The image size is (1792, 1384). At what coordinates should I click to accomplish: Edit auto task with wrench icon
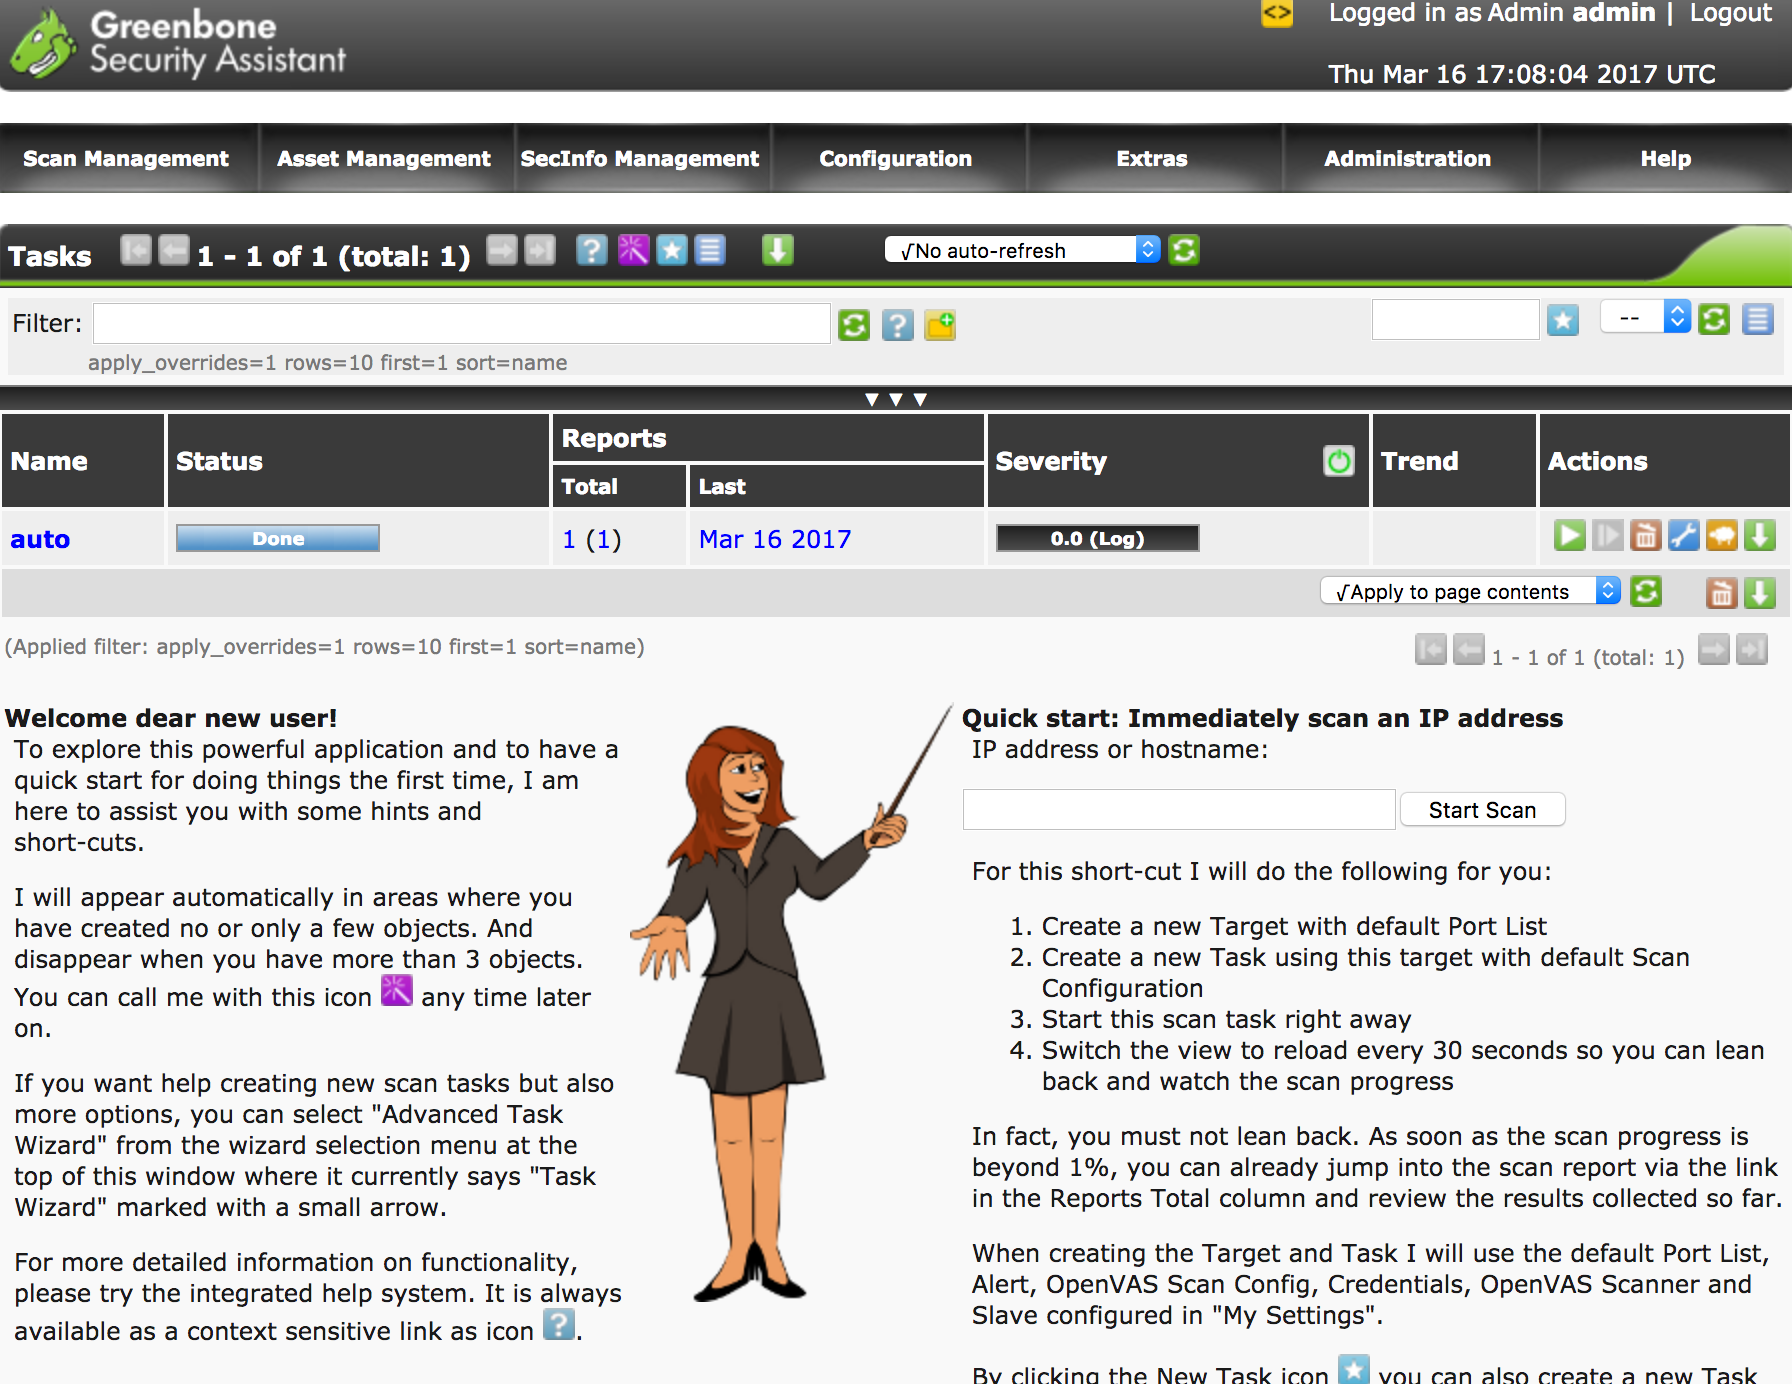pyautogui.click(x=1684, y=536)
